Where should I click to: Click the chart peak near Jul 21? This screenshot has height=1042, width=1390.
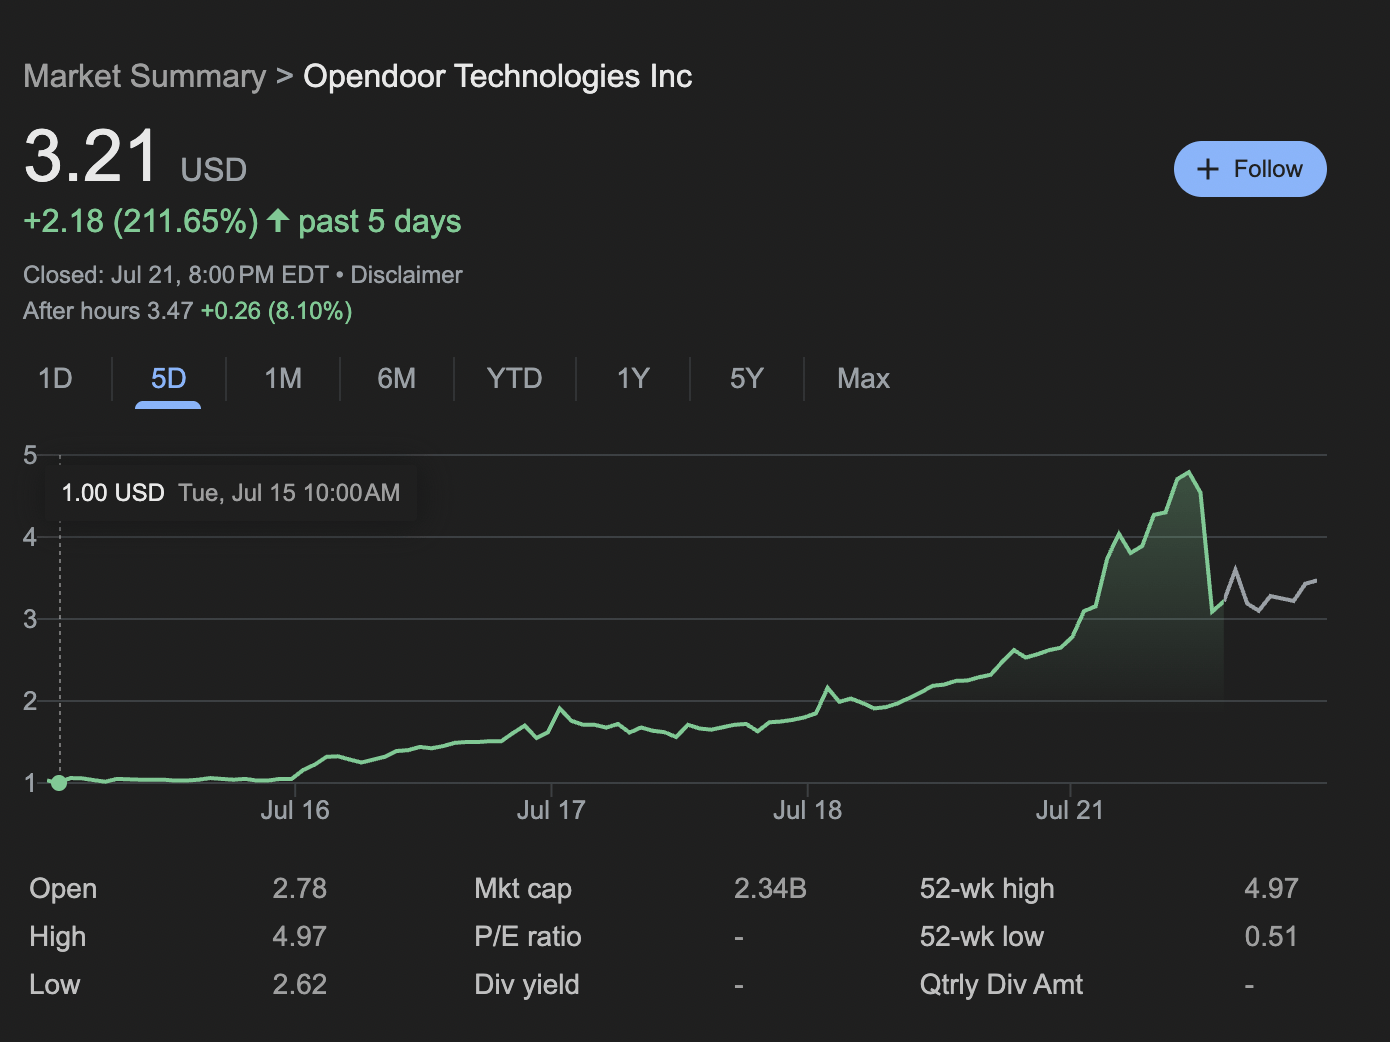click(1188, 472)
